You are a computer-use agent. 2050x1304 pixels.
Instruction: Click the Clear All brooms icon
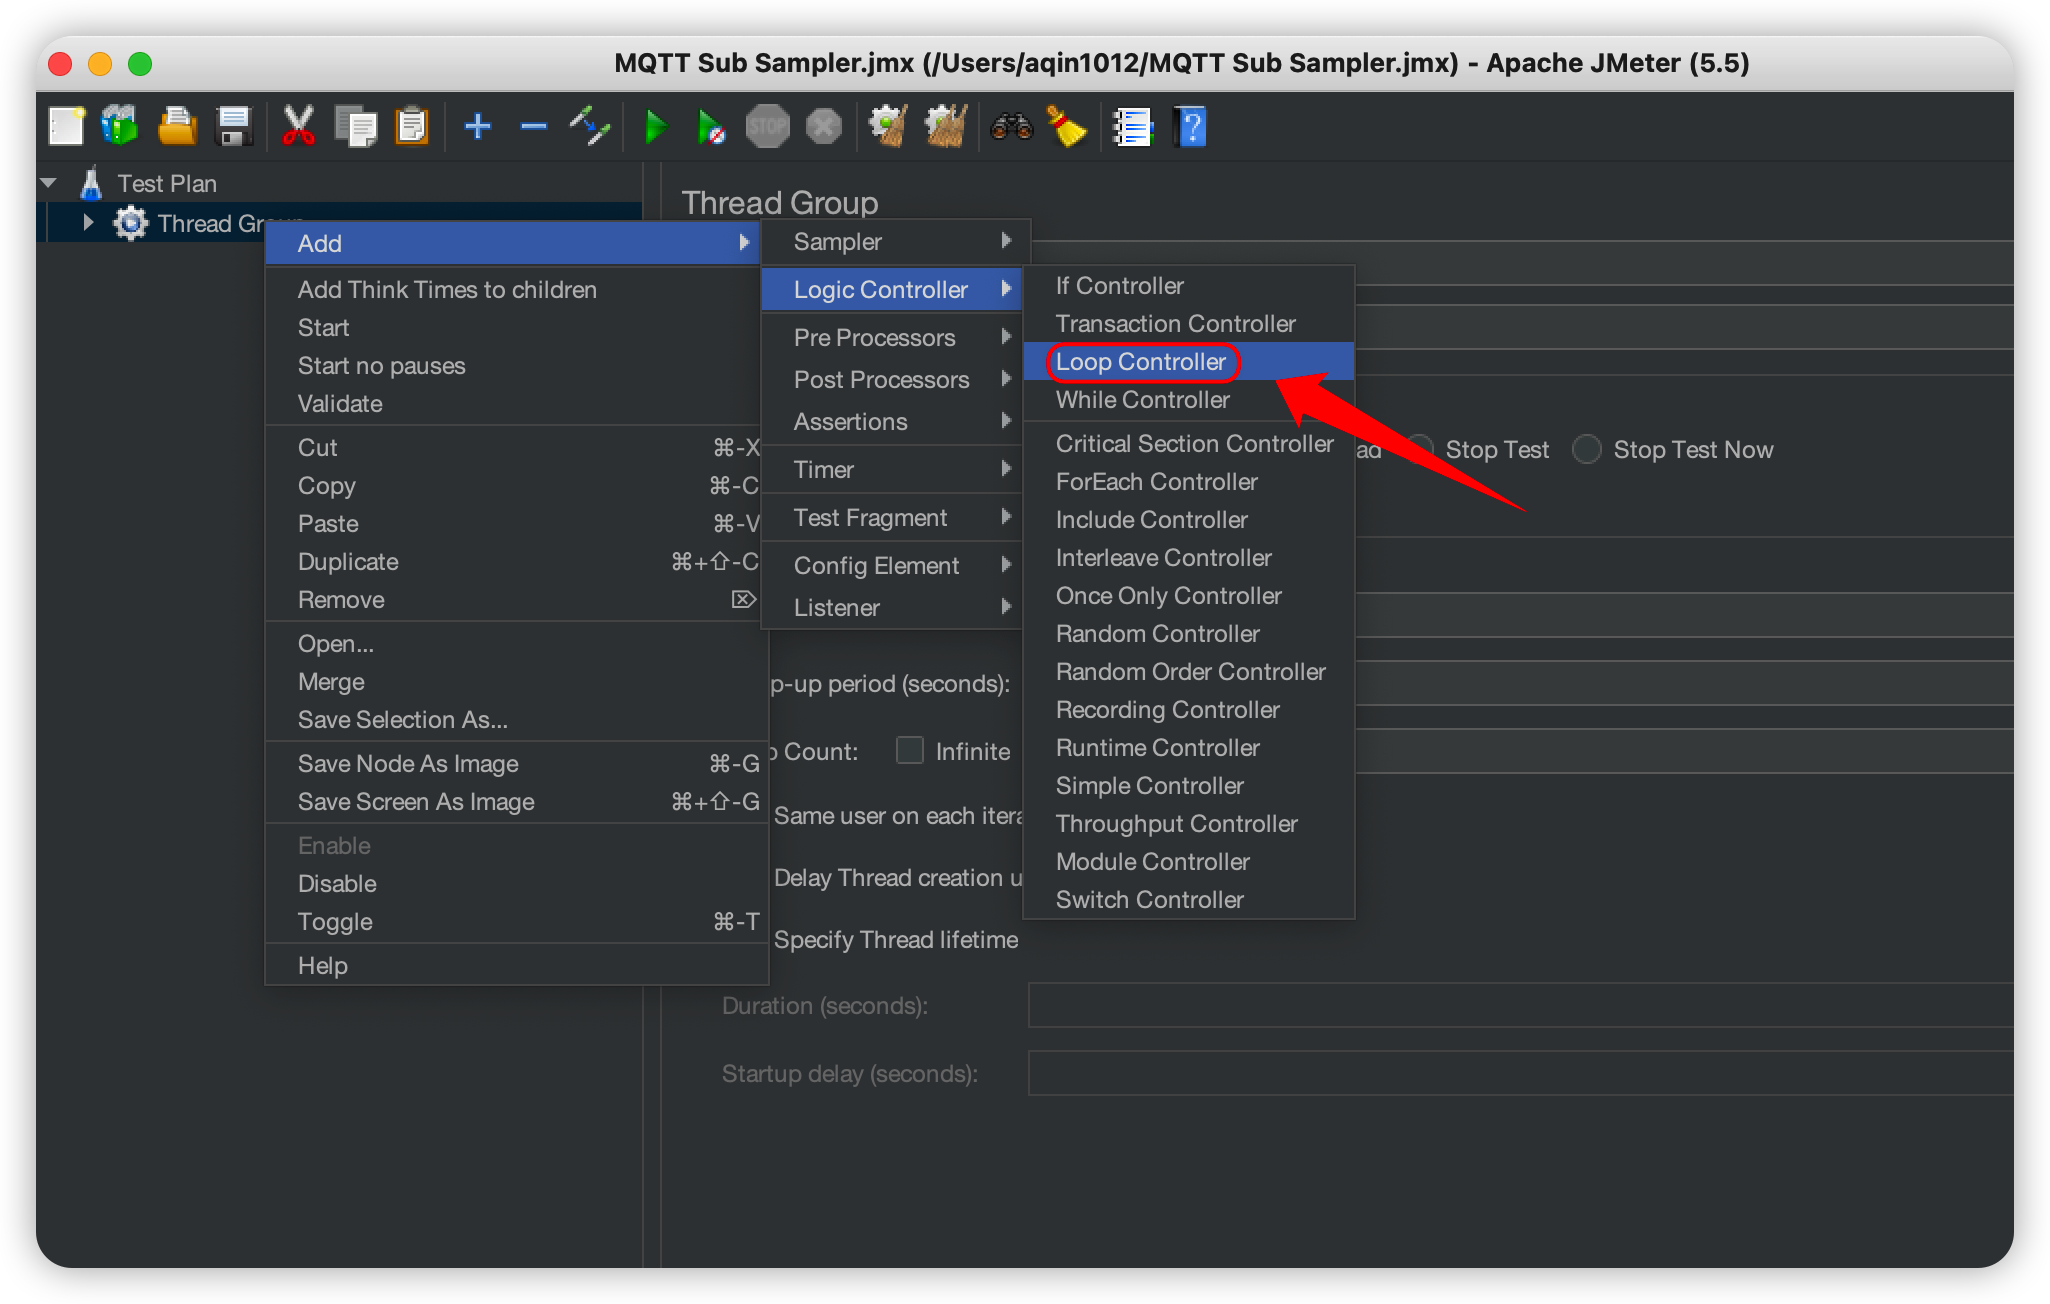[x=946, y=127]
